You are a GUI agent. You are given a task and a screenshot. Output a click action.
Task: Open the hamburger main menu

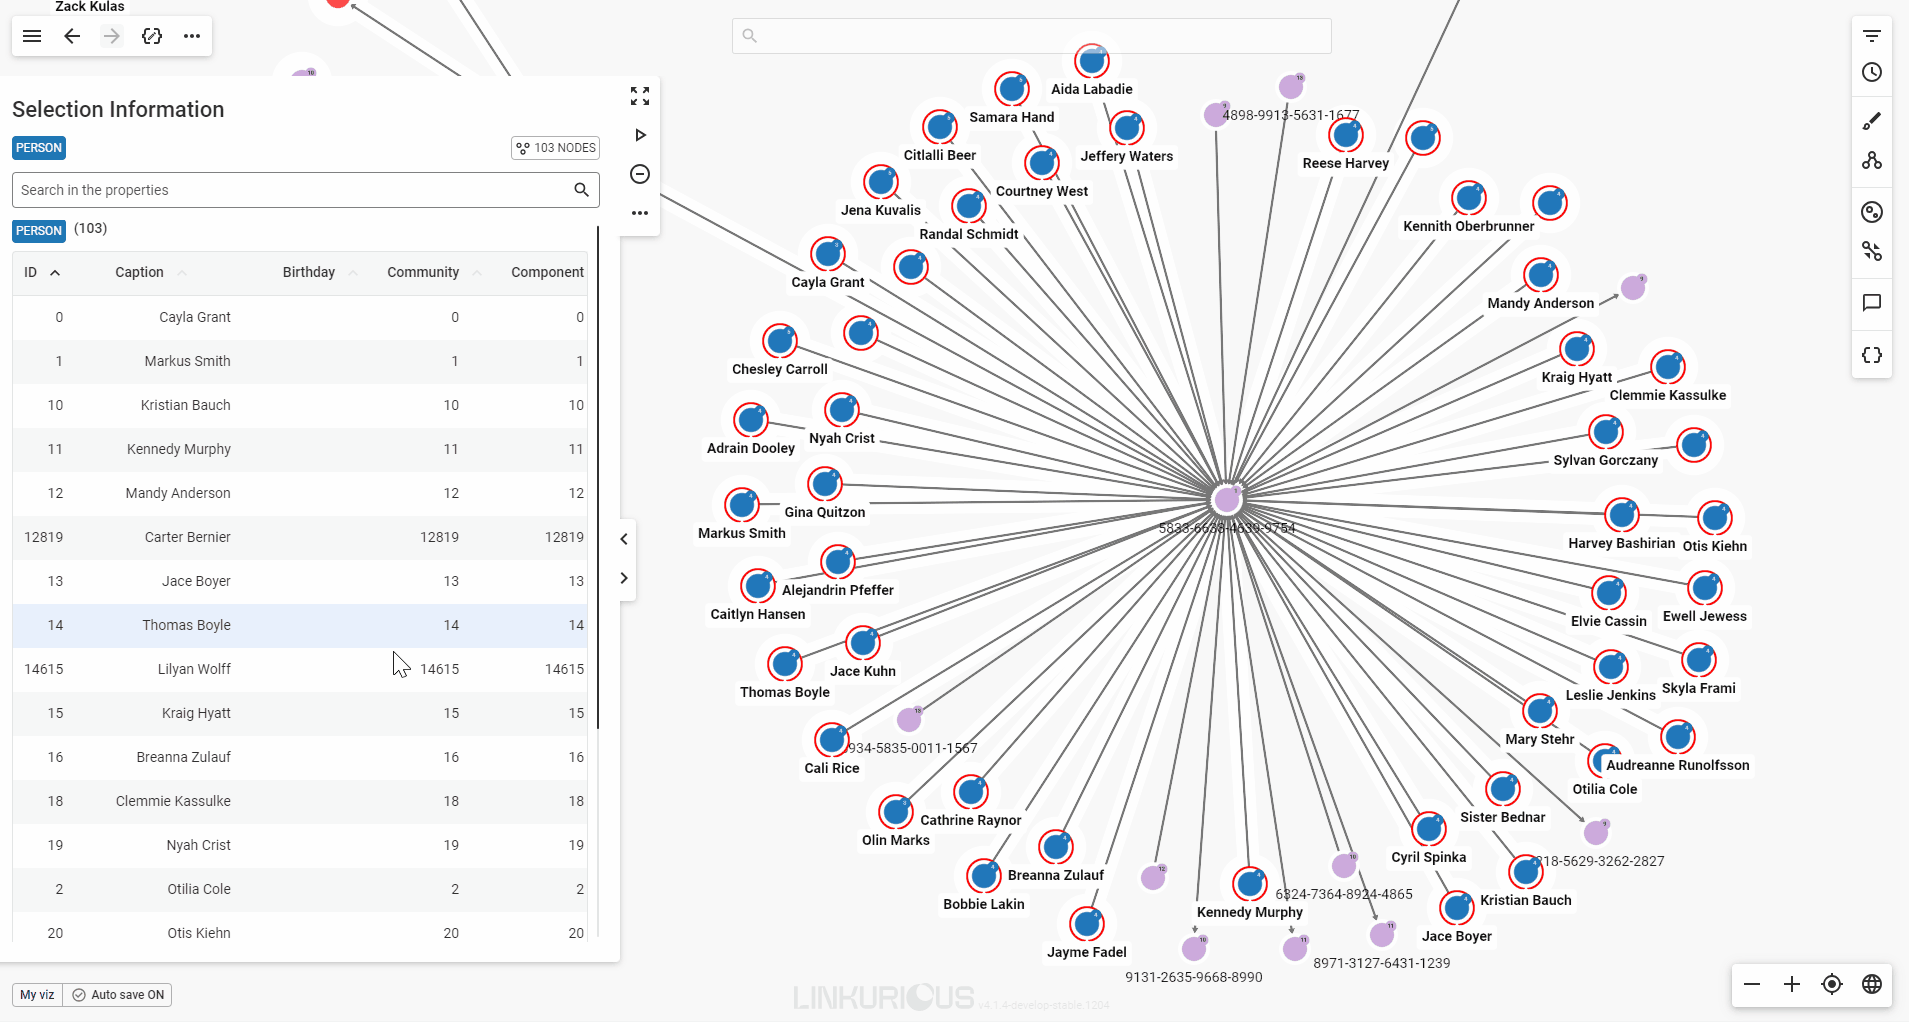[x=32, y=36]
